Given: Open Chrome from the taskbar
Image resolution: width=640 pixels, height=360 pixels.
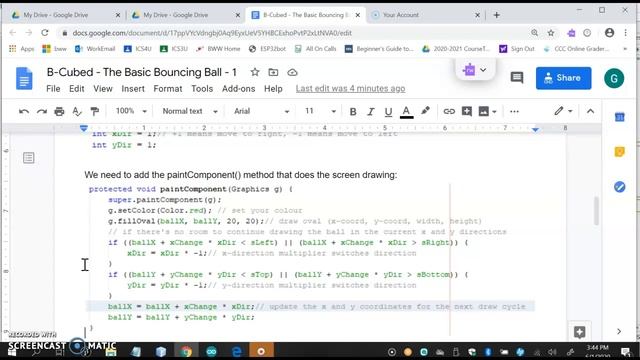Looking at the screenshot, I should (186, 351).
